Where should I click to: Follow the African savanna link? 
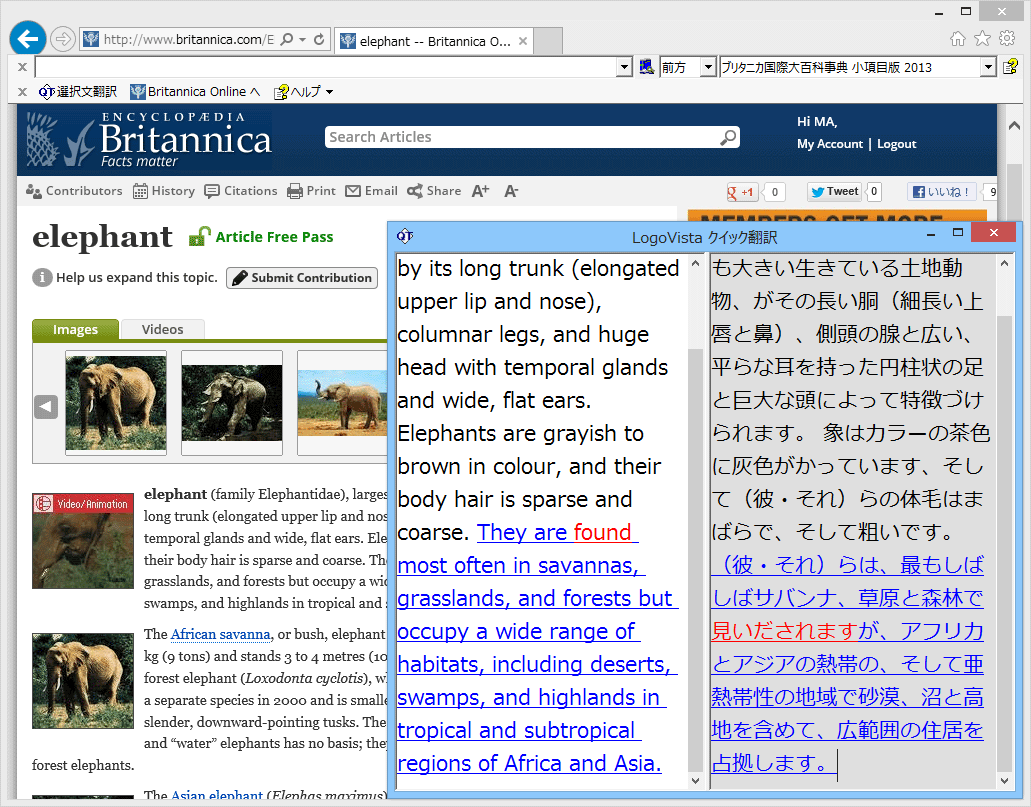[220, 634]
